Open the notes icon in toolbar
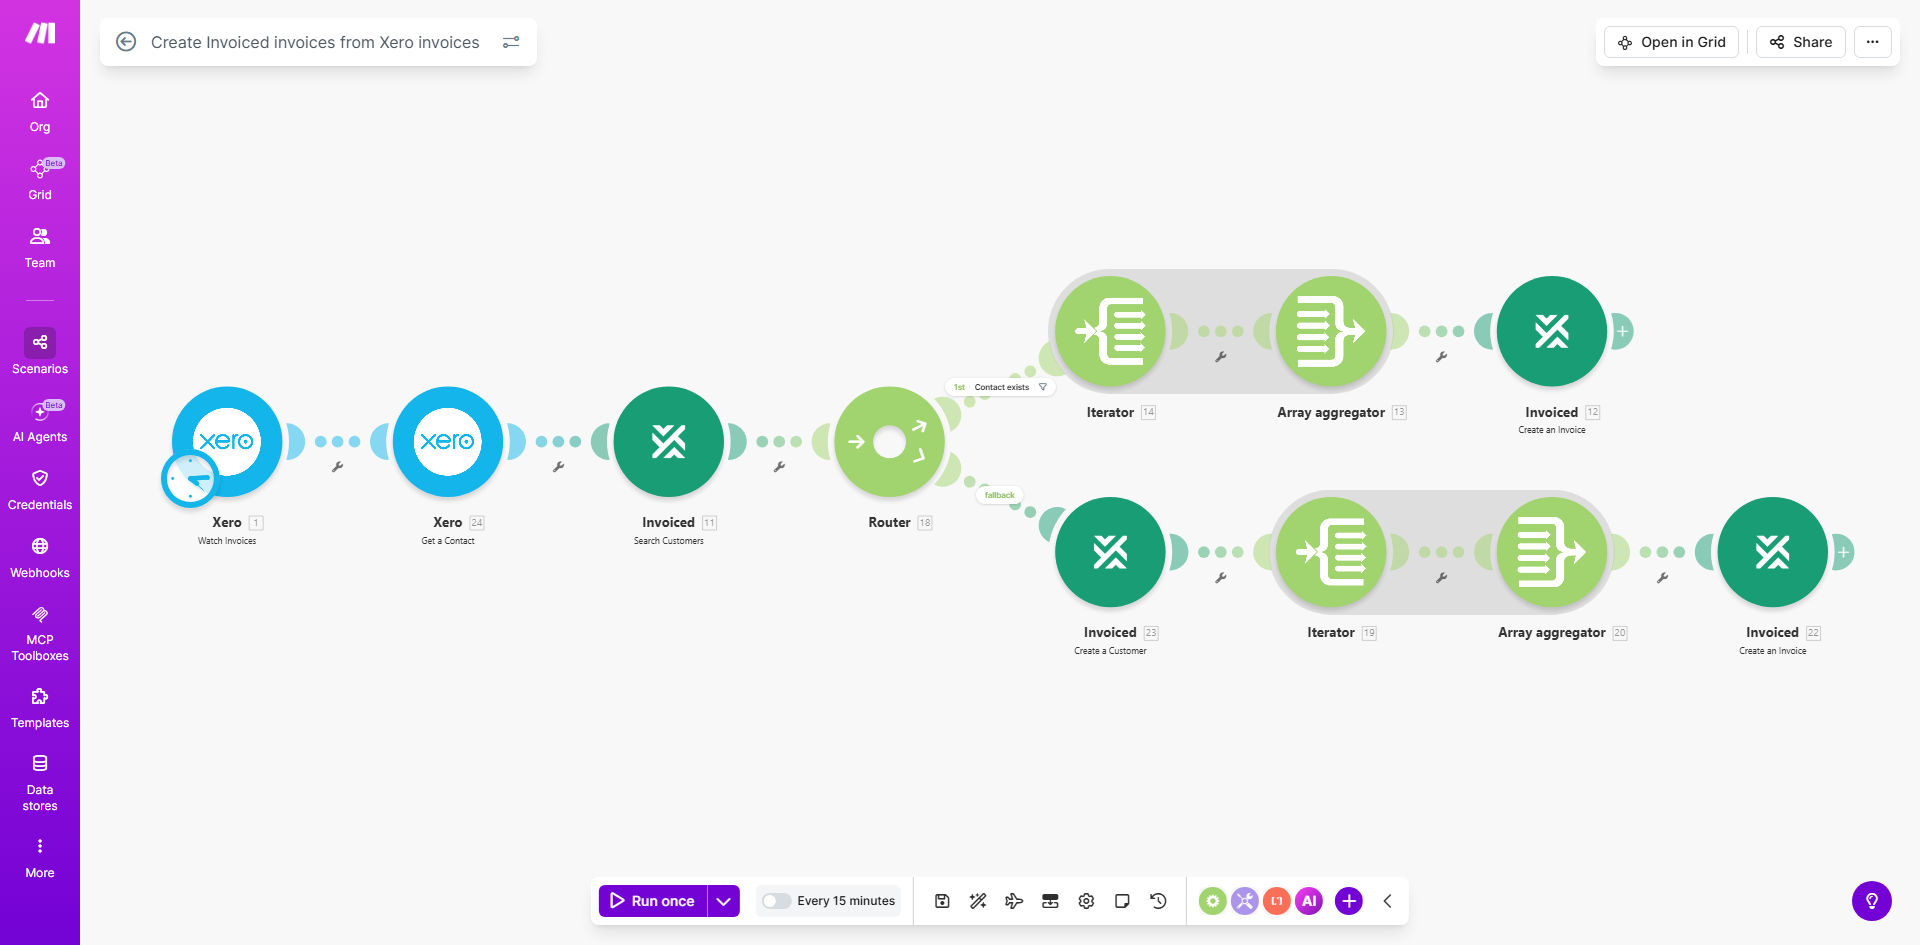 1122,901
